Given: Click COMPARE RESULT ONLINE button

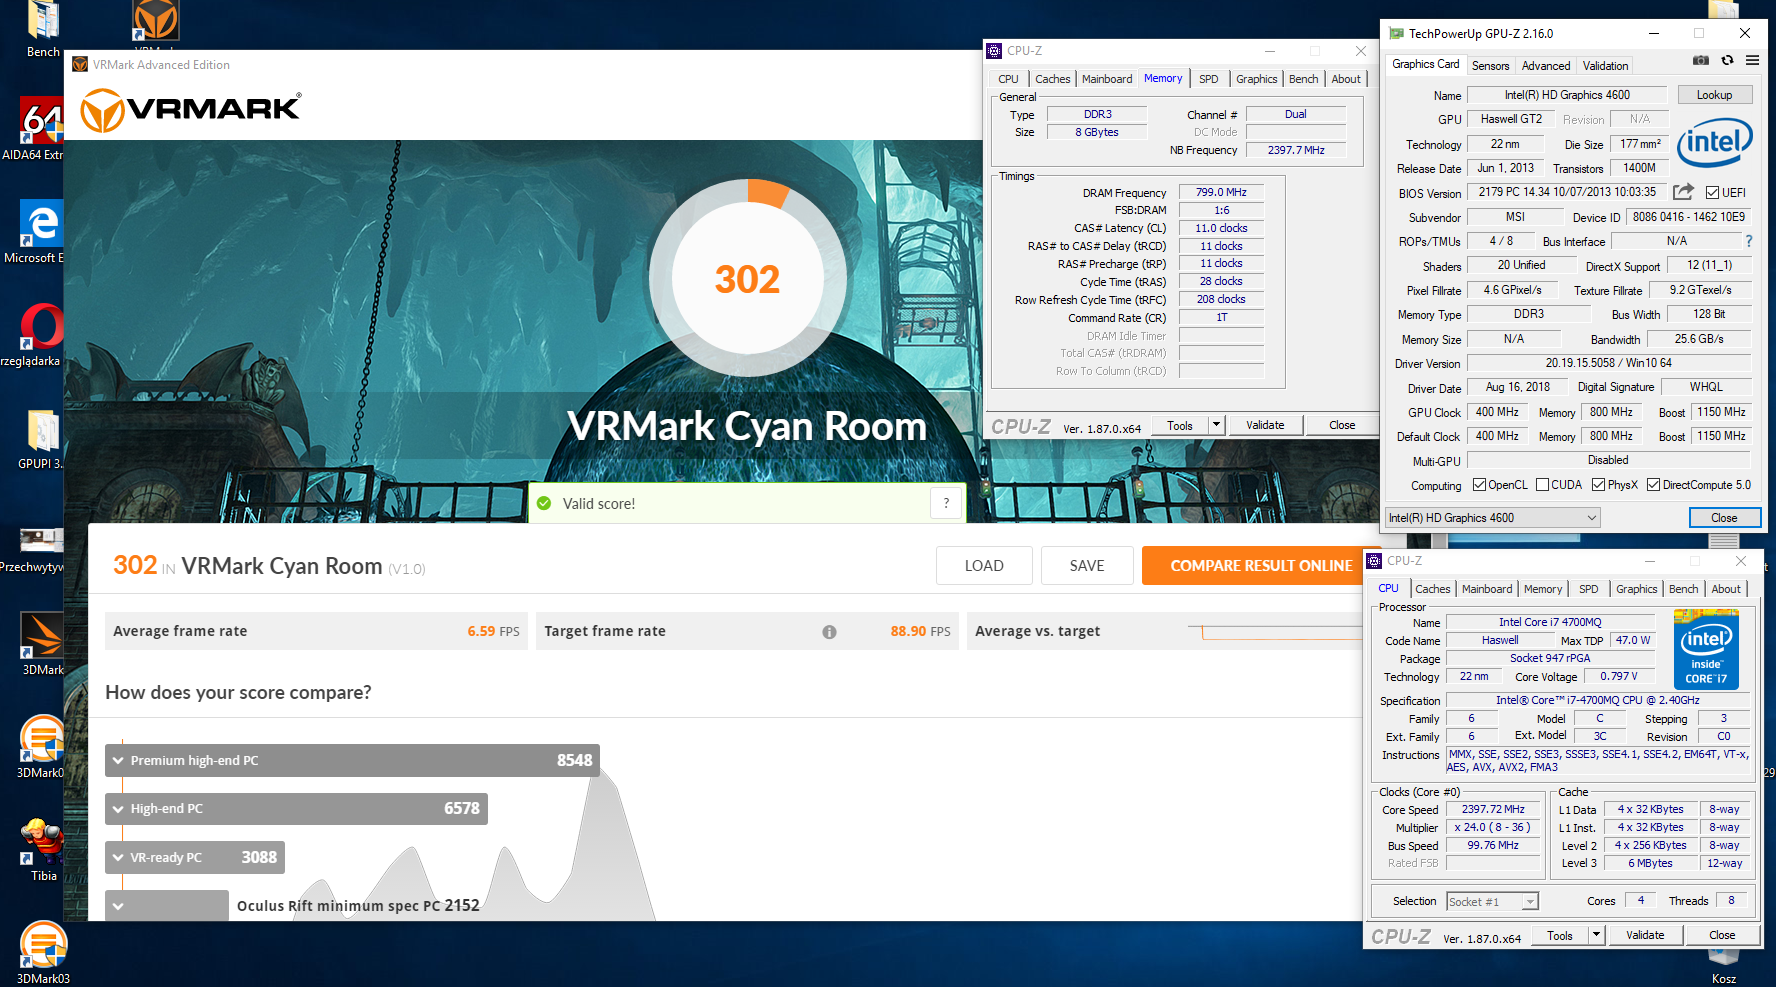Looking at the screenshot, I should pyautogui.click(x=1261, y=566).
